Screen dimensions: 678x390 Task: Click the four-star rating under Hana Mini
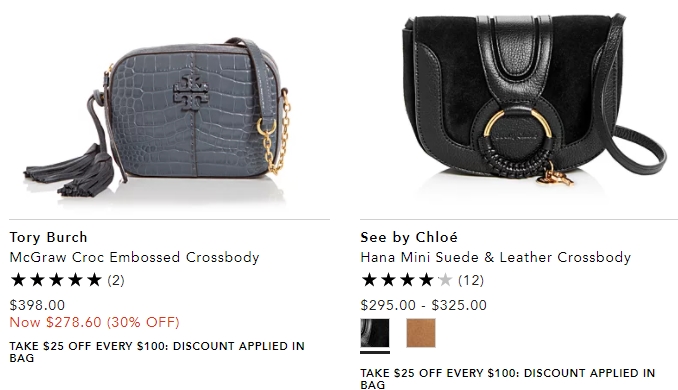coord(406,280)
